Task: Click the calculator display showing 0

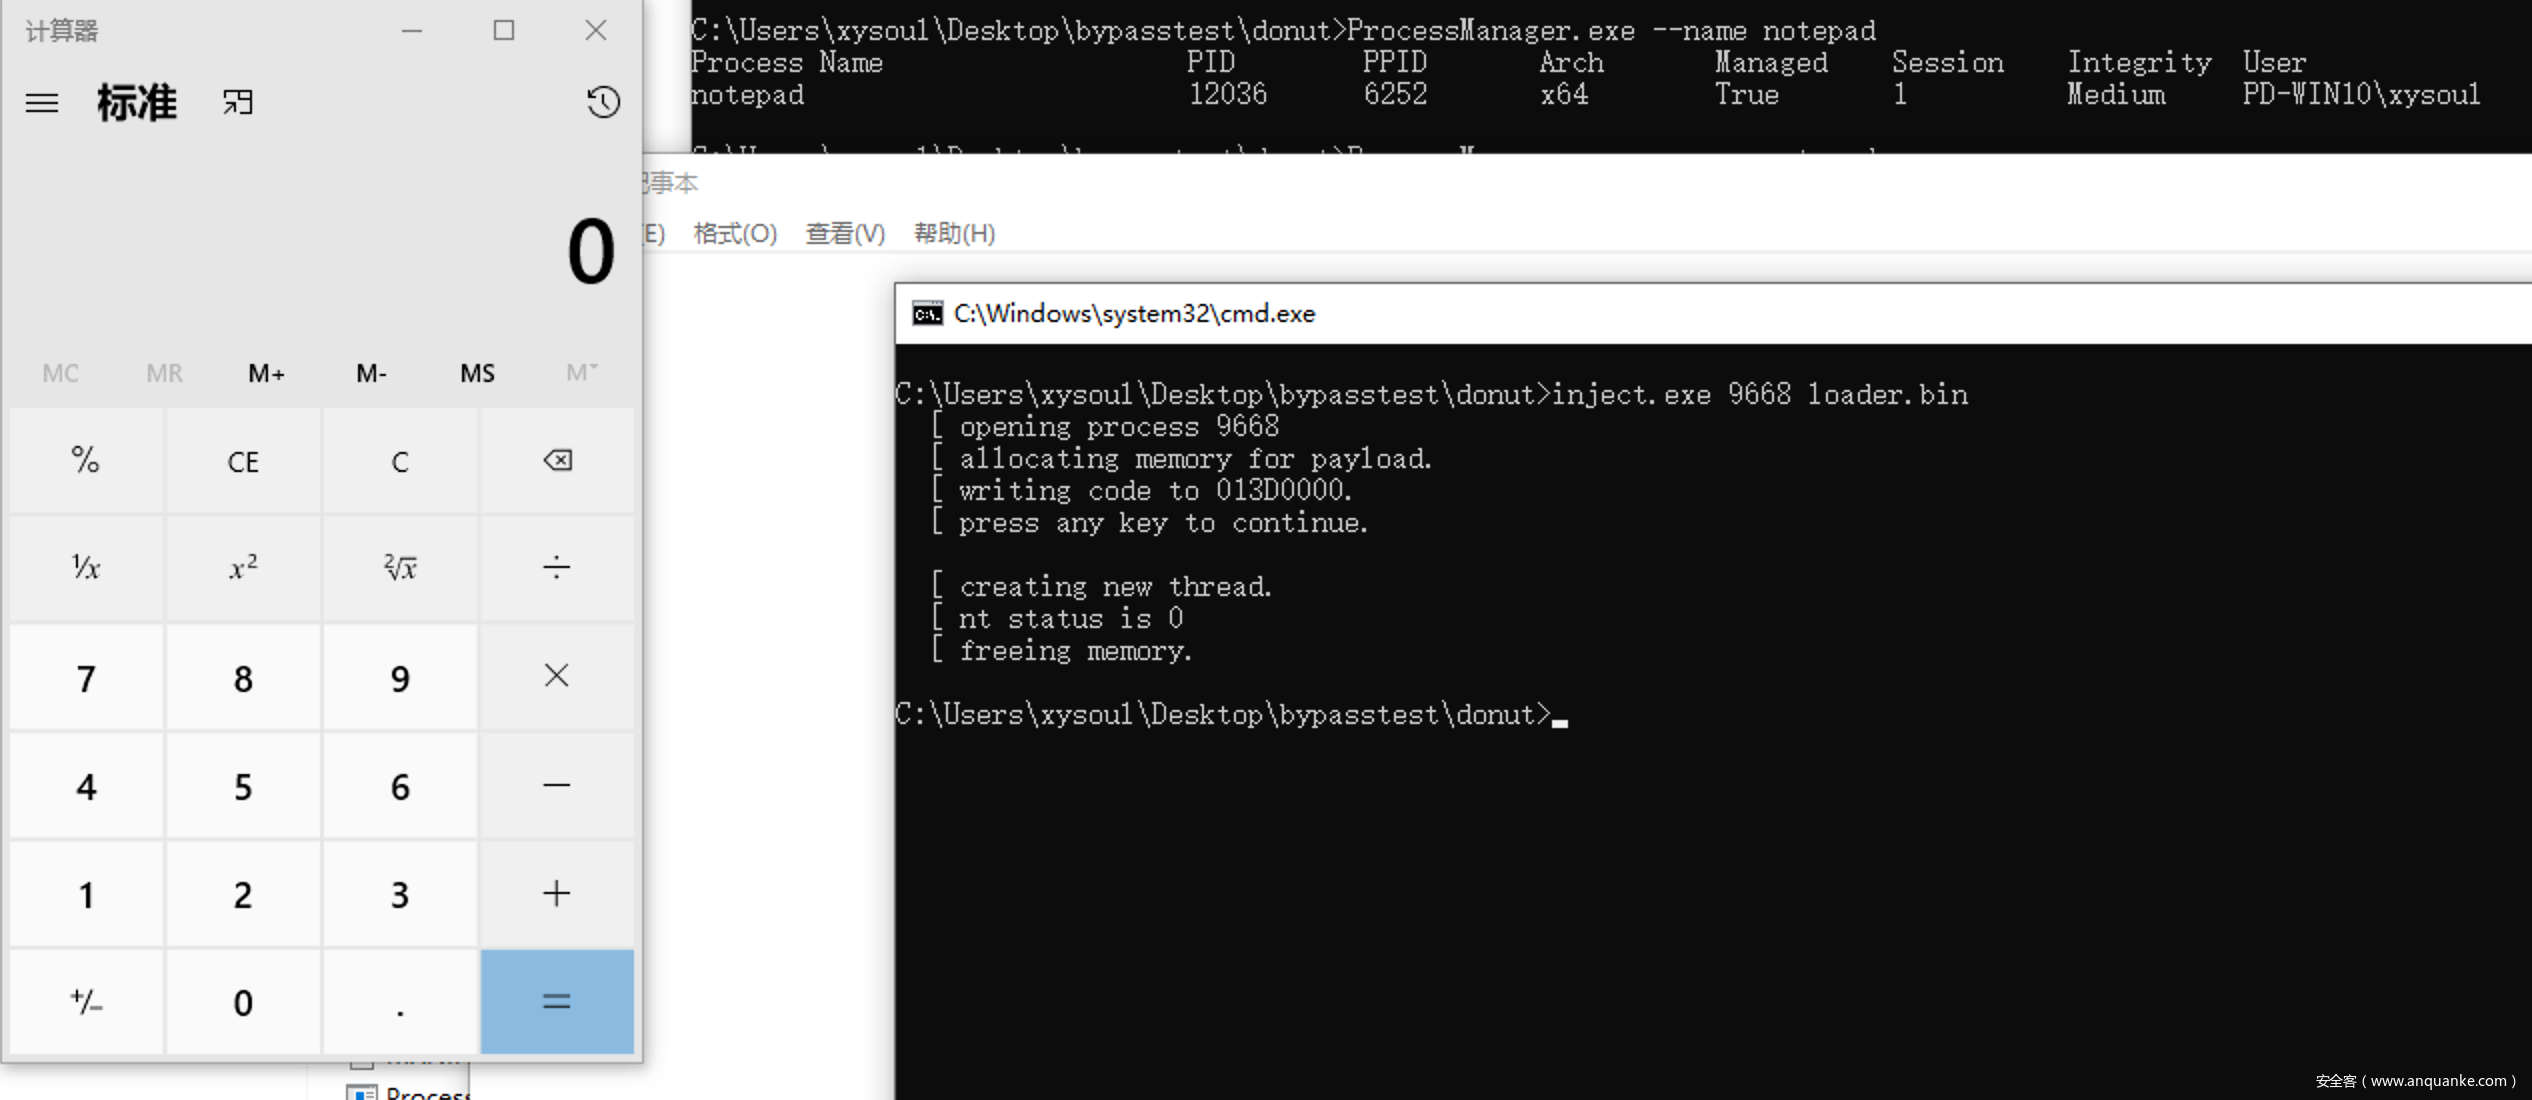Action: coord(590,252)
